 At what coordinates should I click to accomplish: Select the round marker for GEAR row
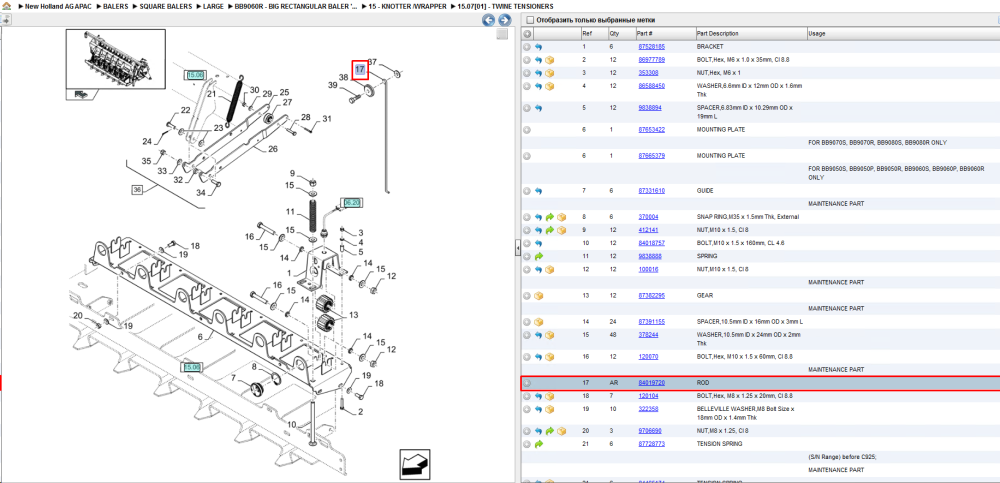[527, 295]
